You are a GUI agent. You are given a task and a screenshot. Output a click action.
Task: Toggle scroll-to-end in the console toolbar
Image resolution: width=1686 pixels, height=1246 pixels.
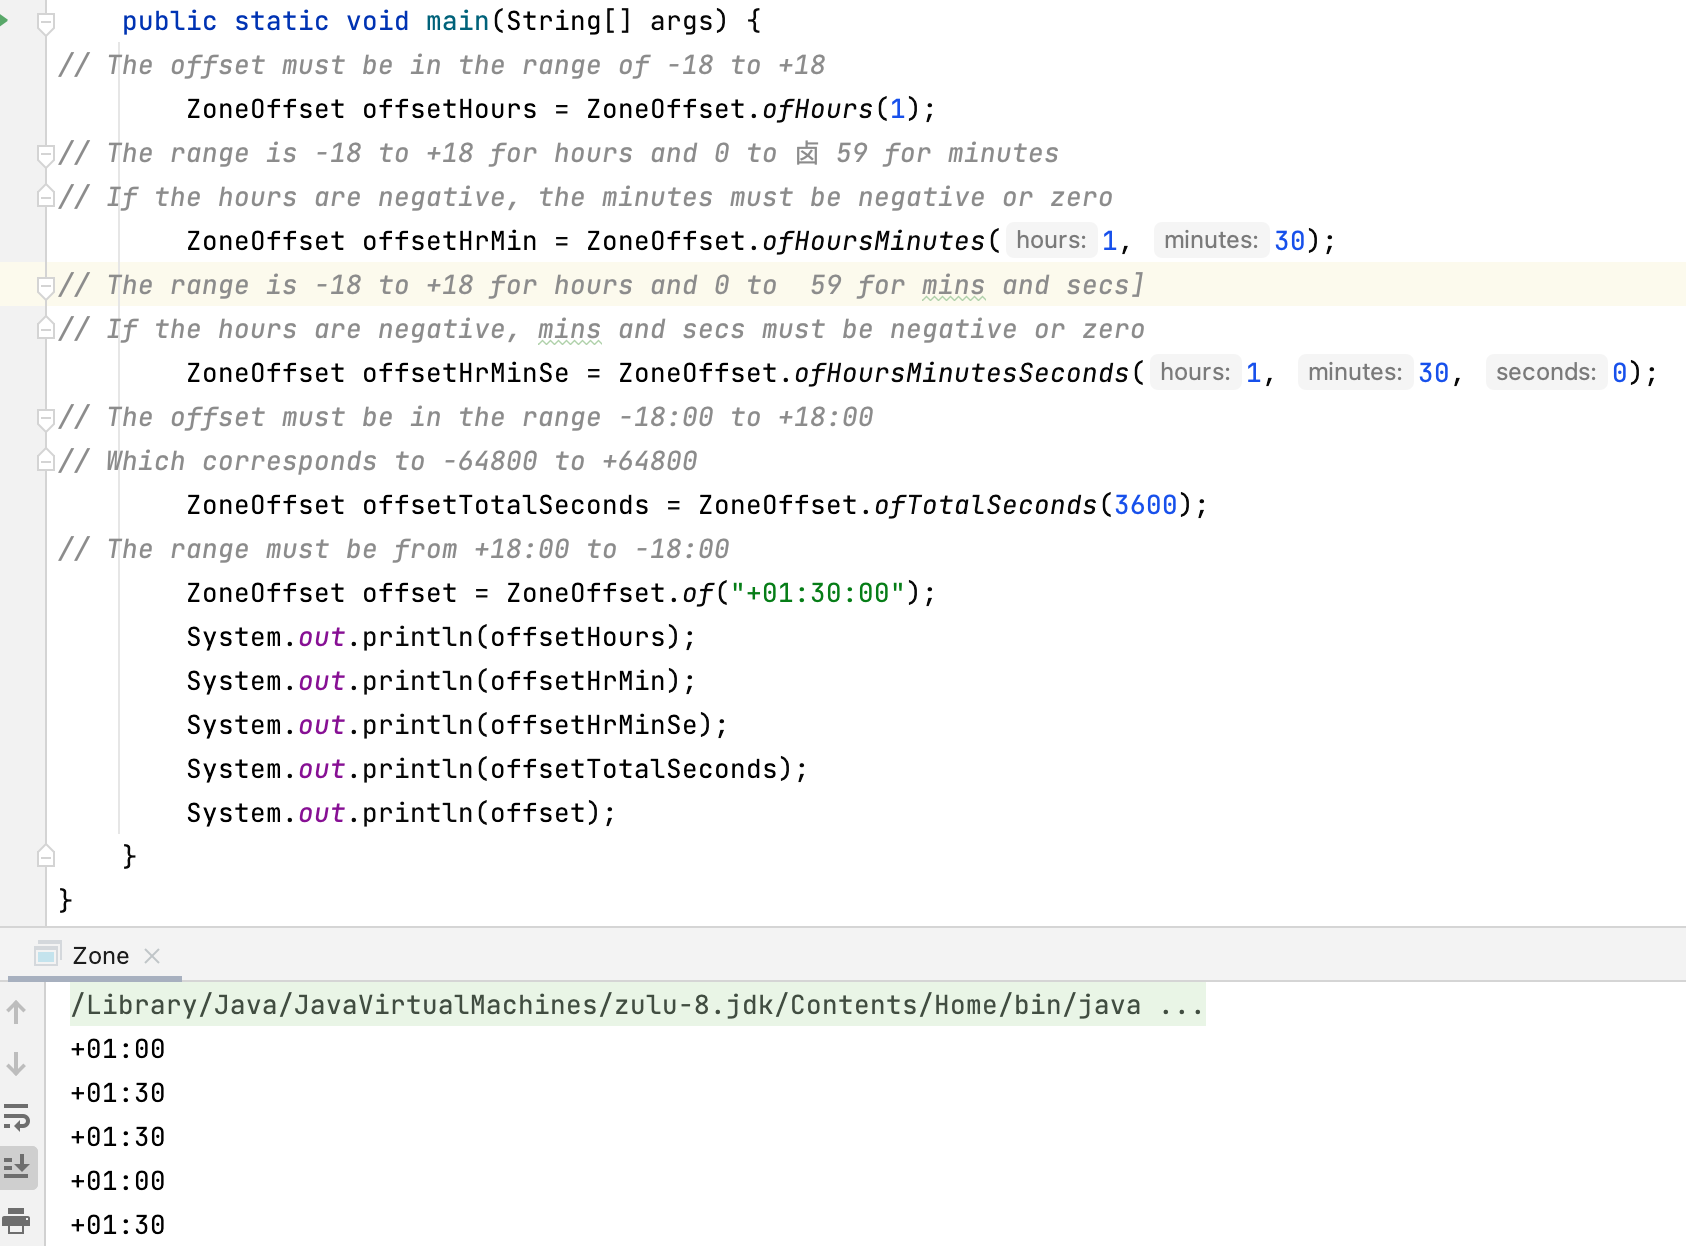(x=16, y=1167)
